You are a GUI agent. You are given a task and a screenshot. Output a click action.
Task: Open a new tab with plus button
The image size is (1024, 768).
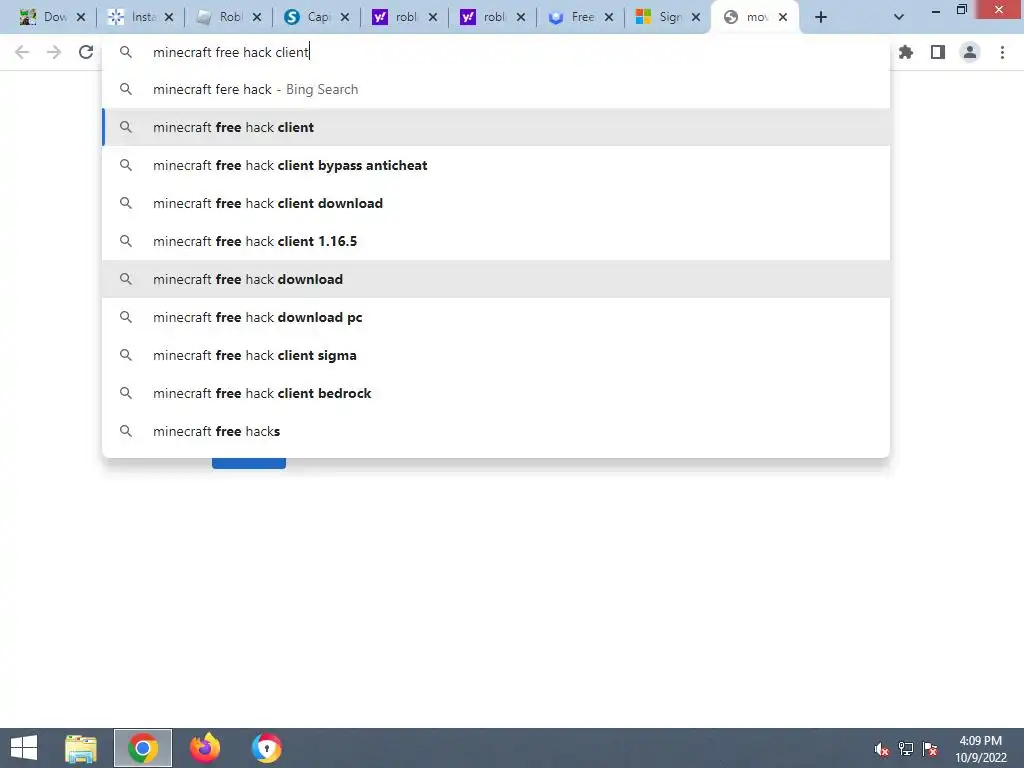click(821, 18)
